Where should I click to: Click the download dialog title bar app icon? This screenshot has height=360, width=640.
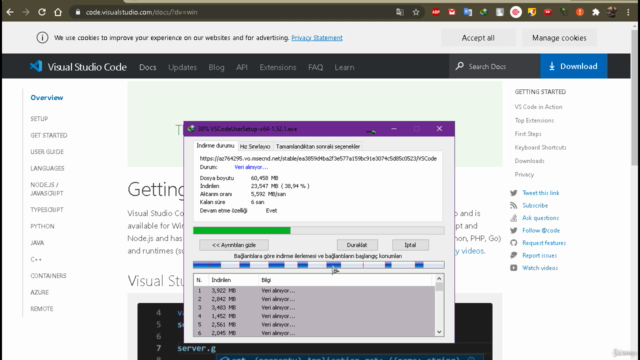pos(191,129)
